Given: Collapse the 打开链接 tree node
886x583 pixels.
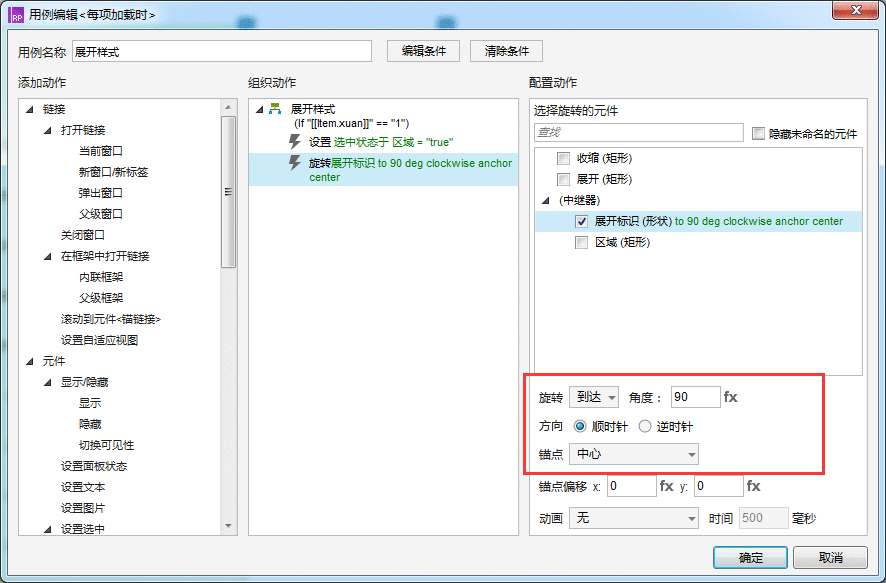Looking at the screenshot, I should click(x=47, y=130).
